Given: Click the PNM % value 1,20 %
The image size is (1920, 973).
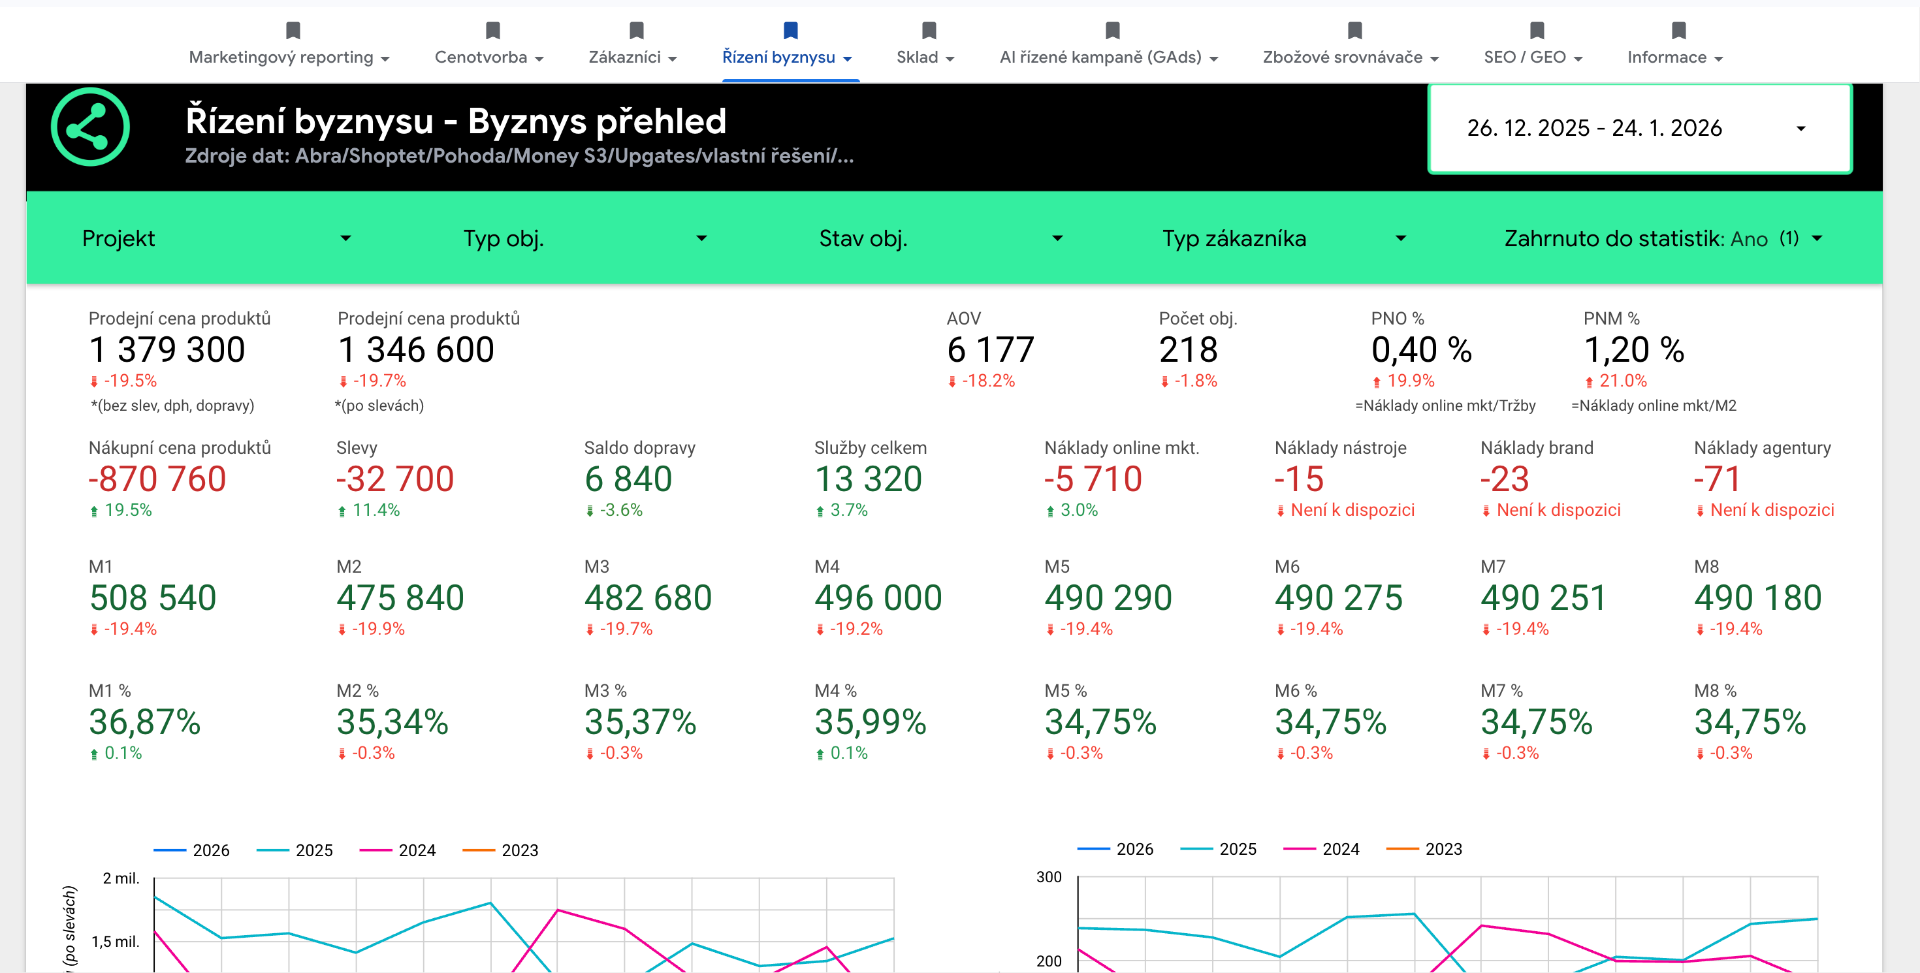Looking at the screenshot, I should point(1634,350).
